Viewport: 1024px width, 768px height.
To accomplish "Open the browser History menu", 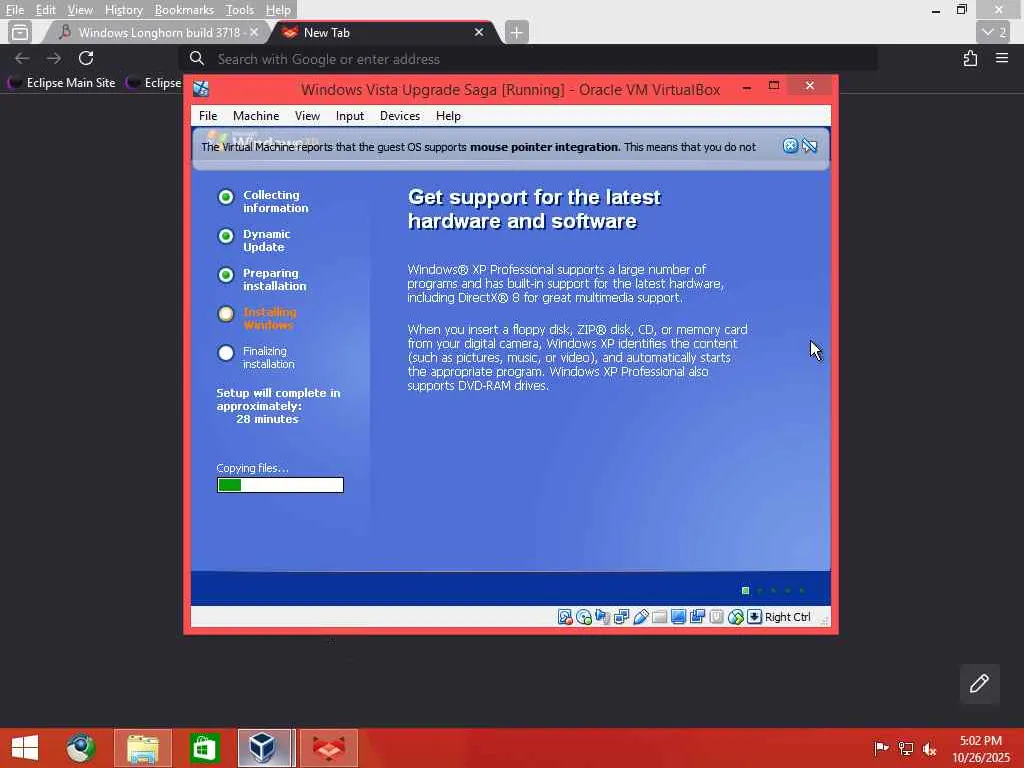I will pyautogui.click(x=123, y=10).
